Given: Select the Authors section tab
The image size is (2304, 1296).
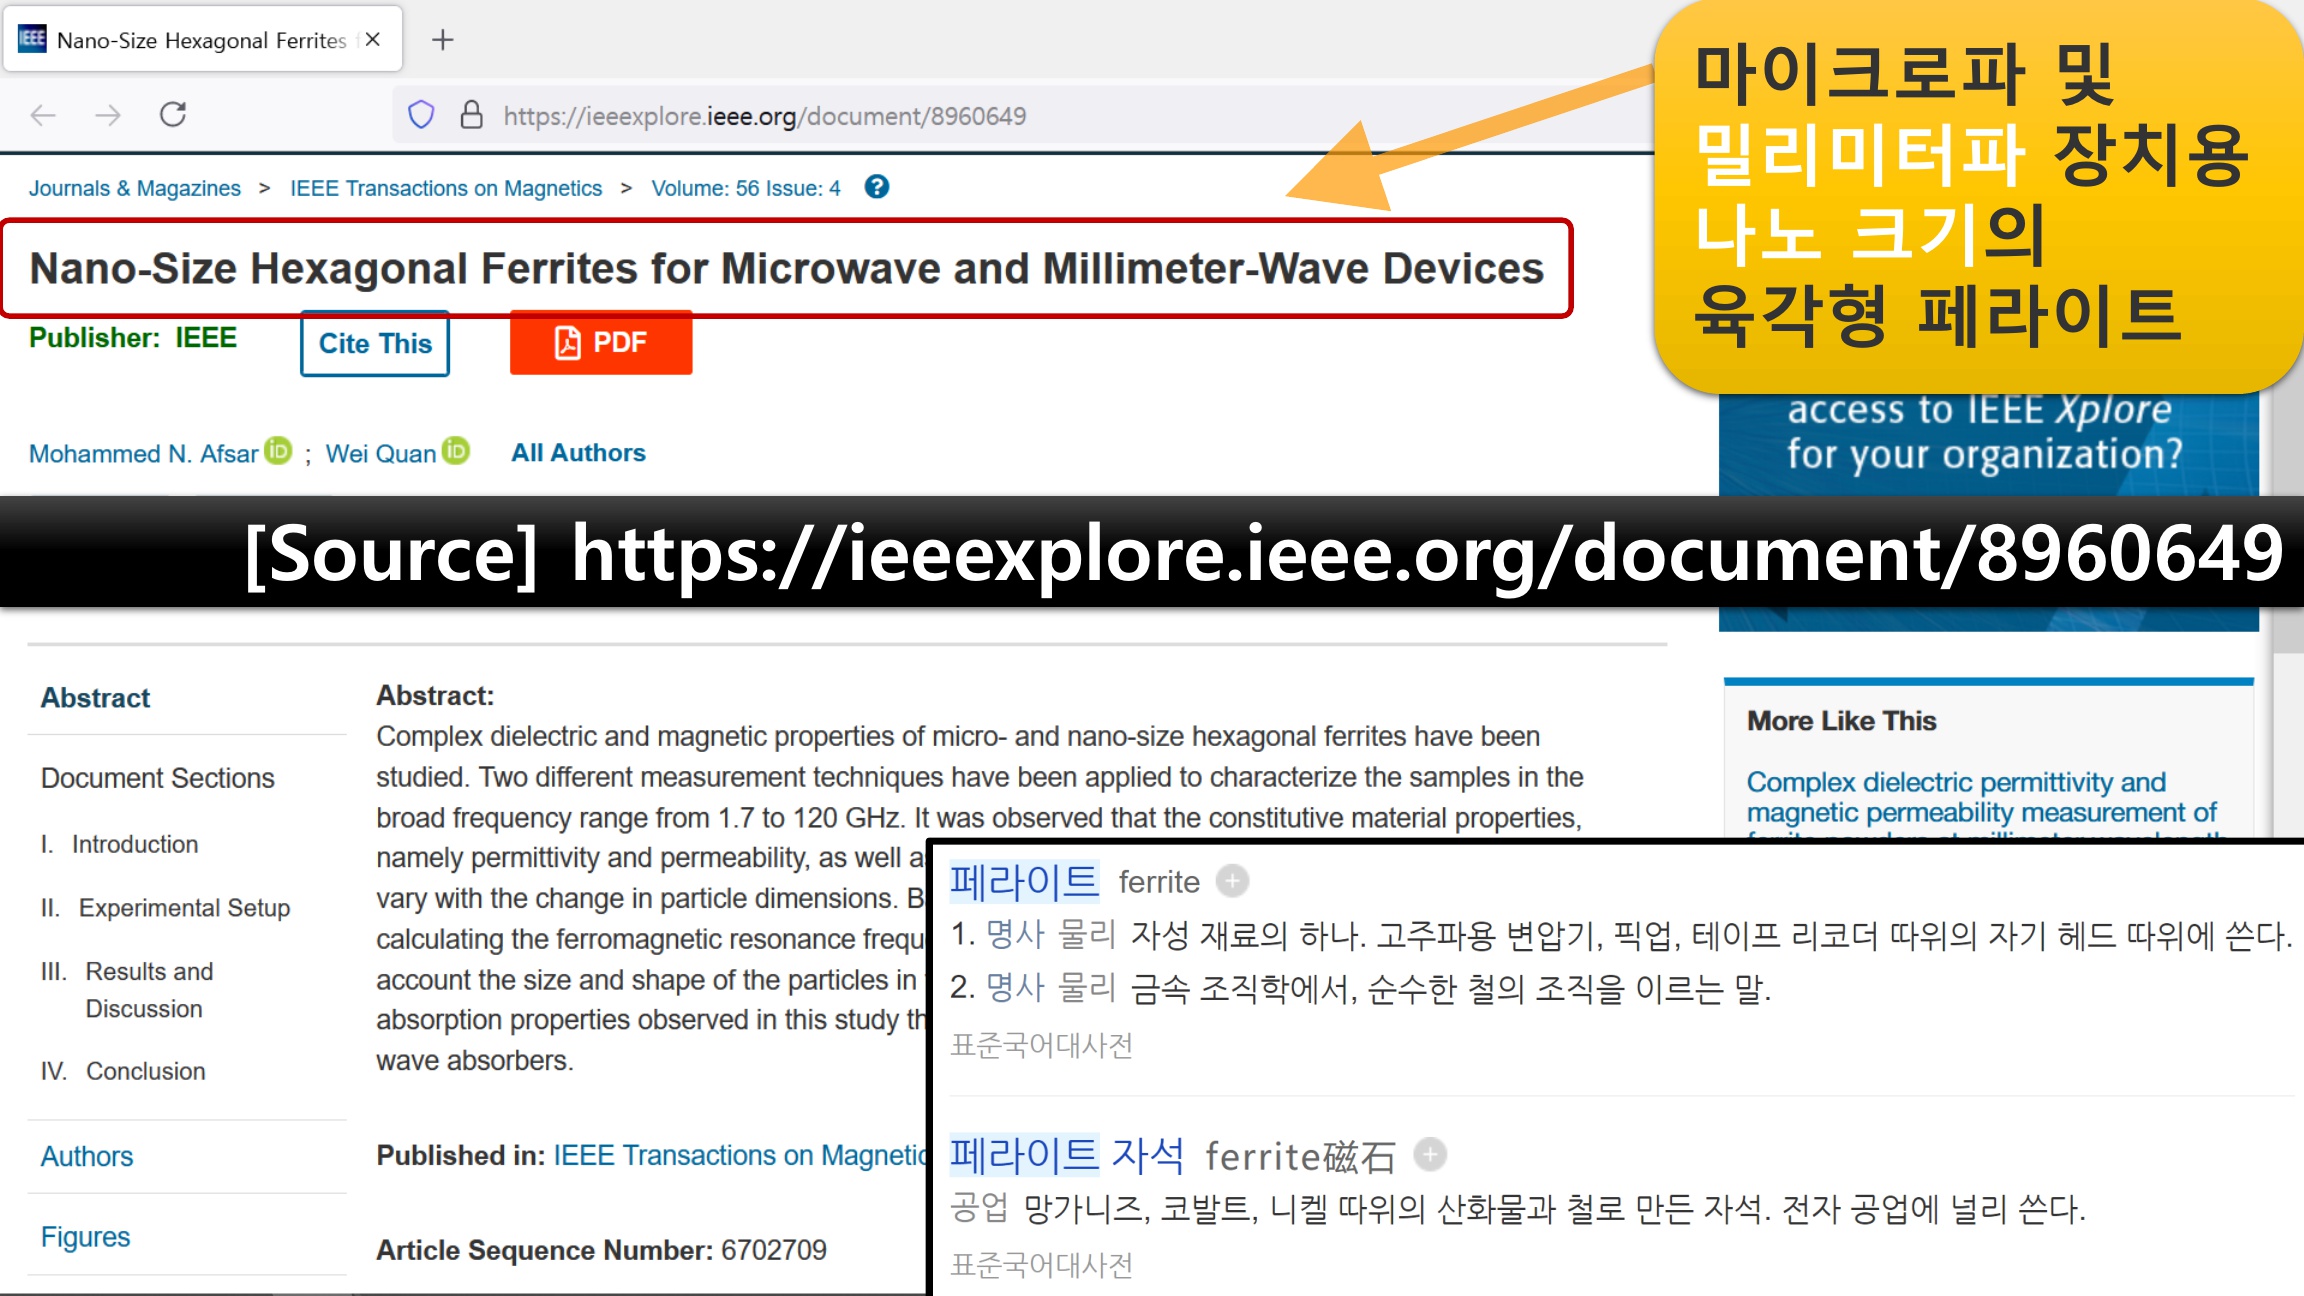Looking at the screenshot, I should click(x=87, y=1156).
